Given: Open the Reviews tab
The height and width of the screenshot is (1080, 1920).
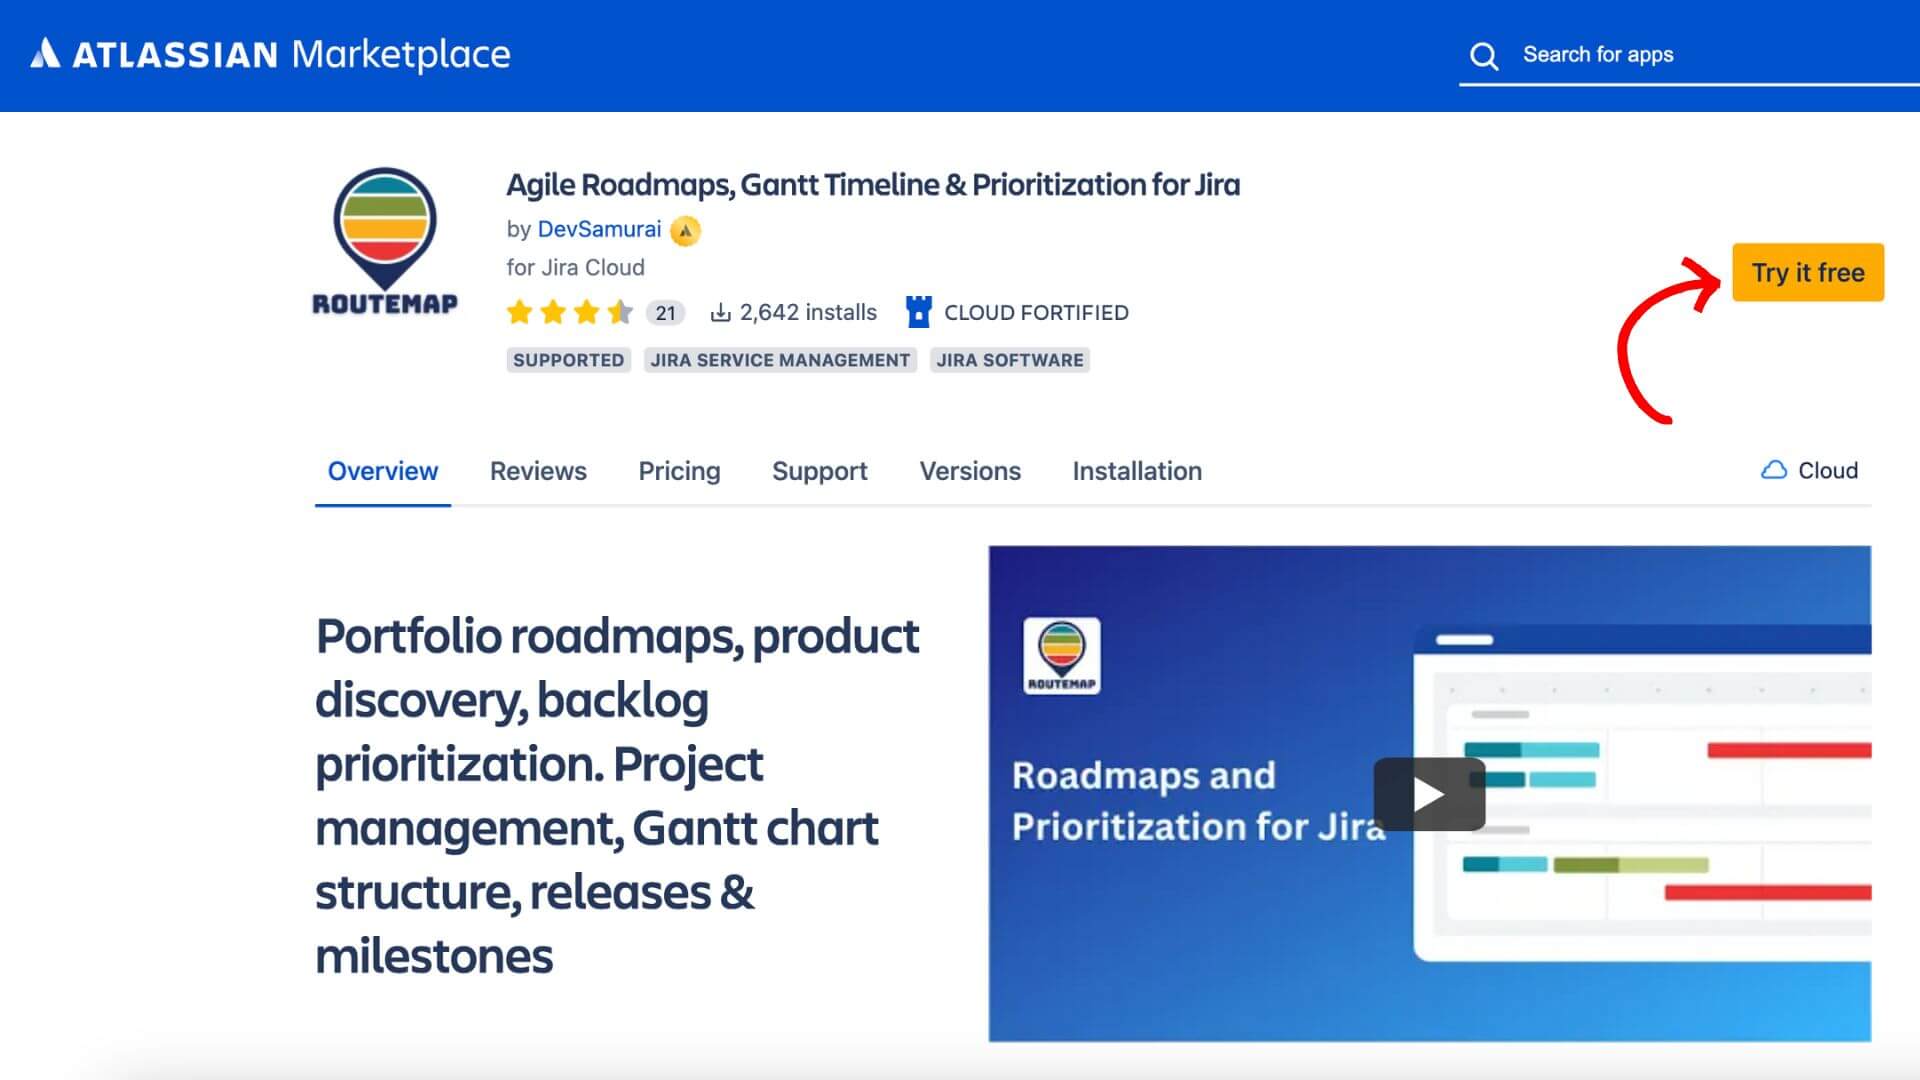Looking at the screenshot, I should 538,471.
